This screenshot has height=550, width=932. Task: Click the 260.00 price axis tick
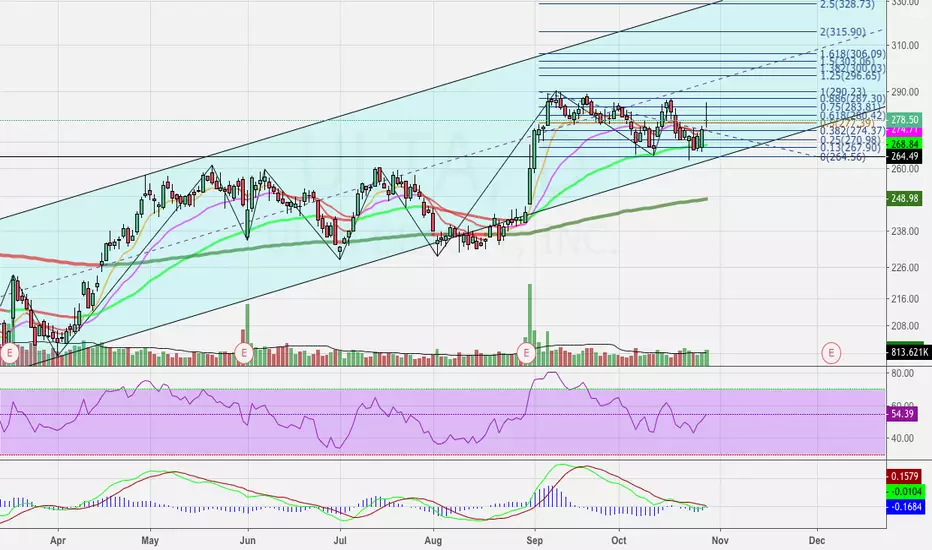[x=904, y=169]
